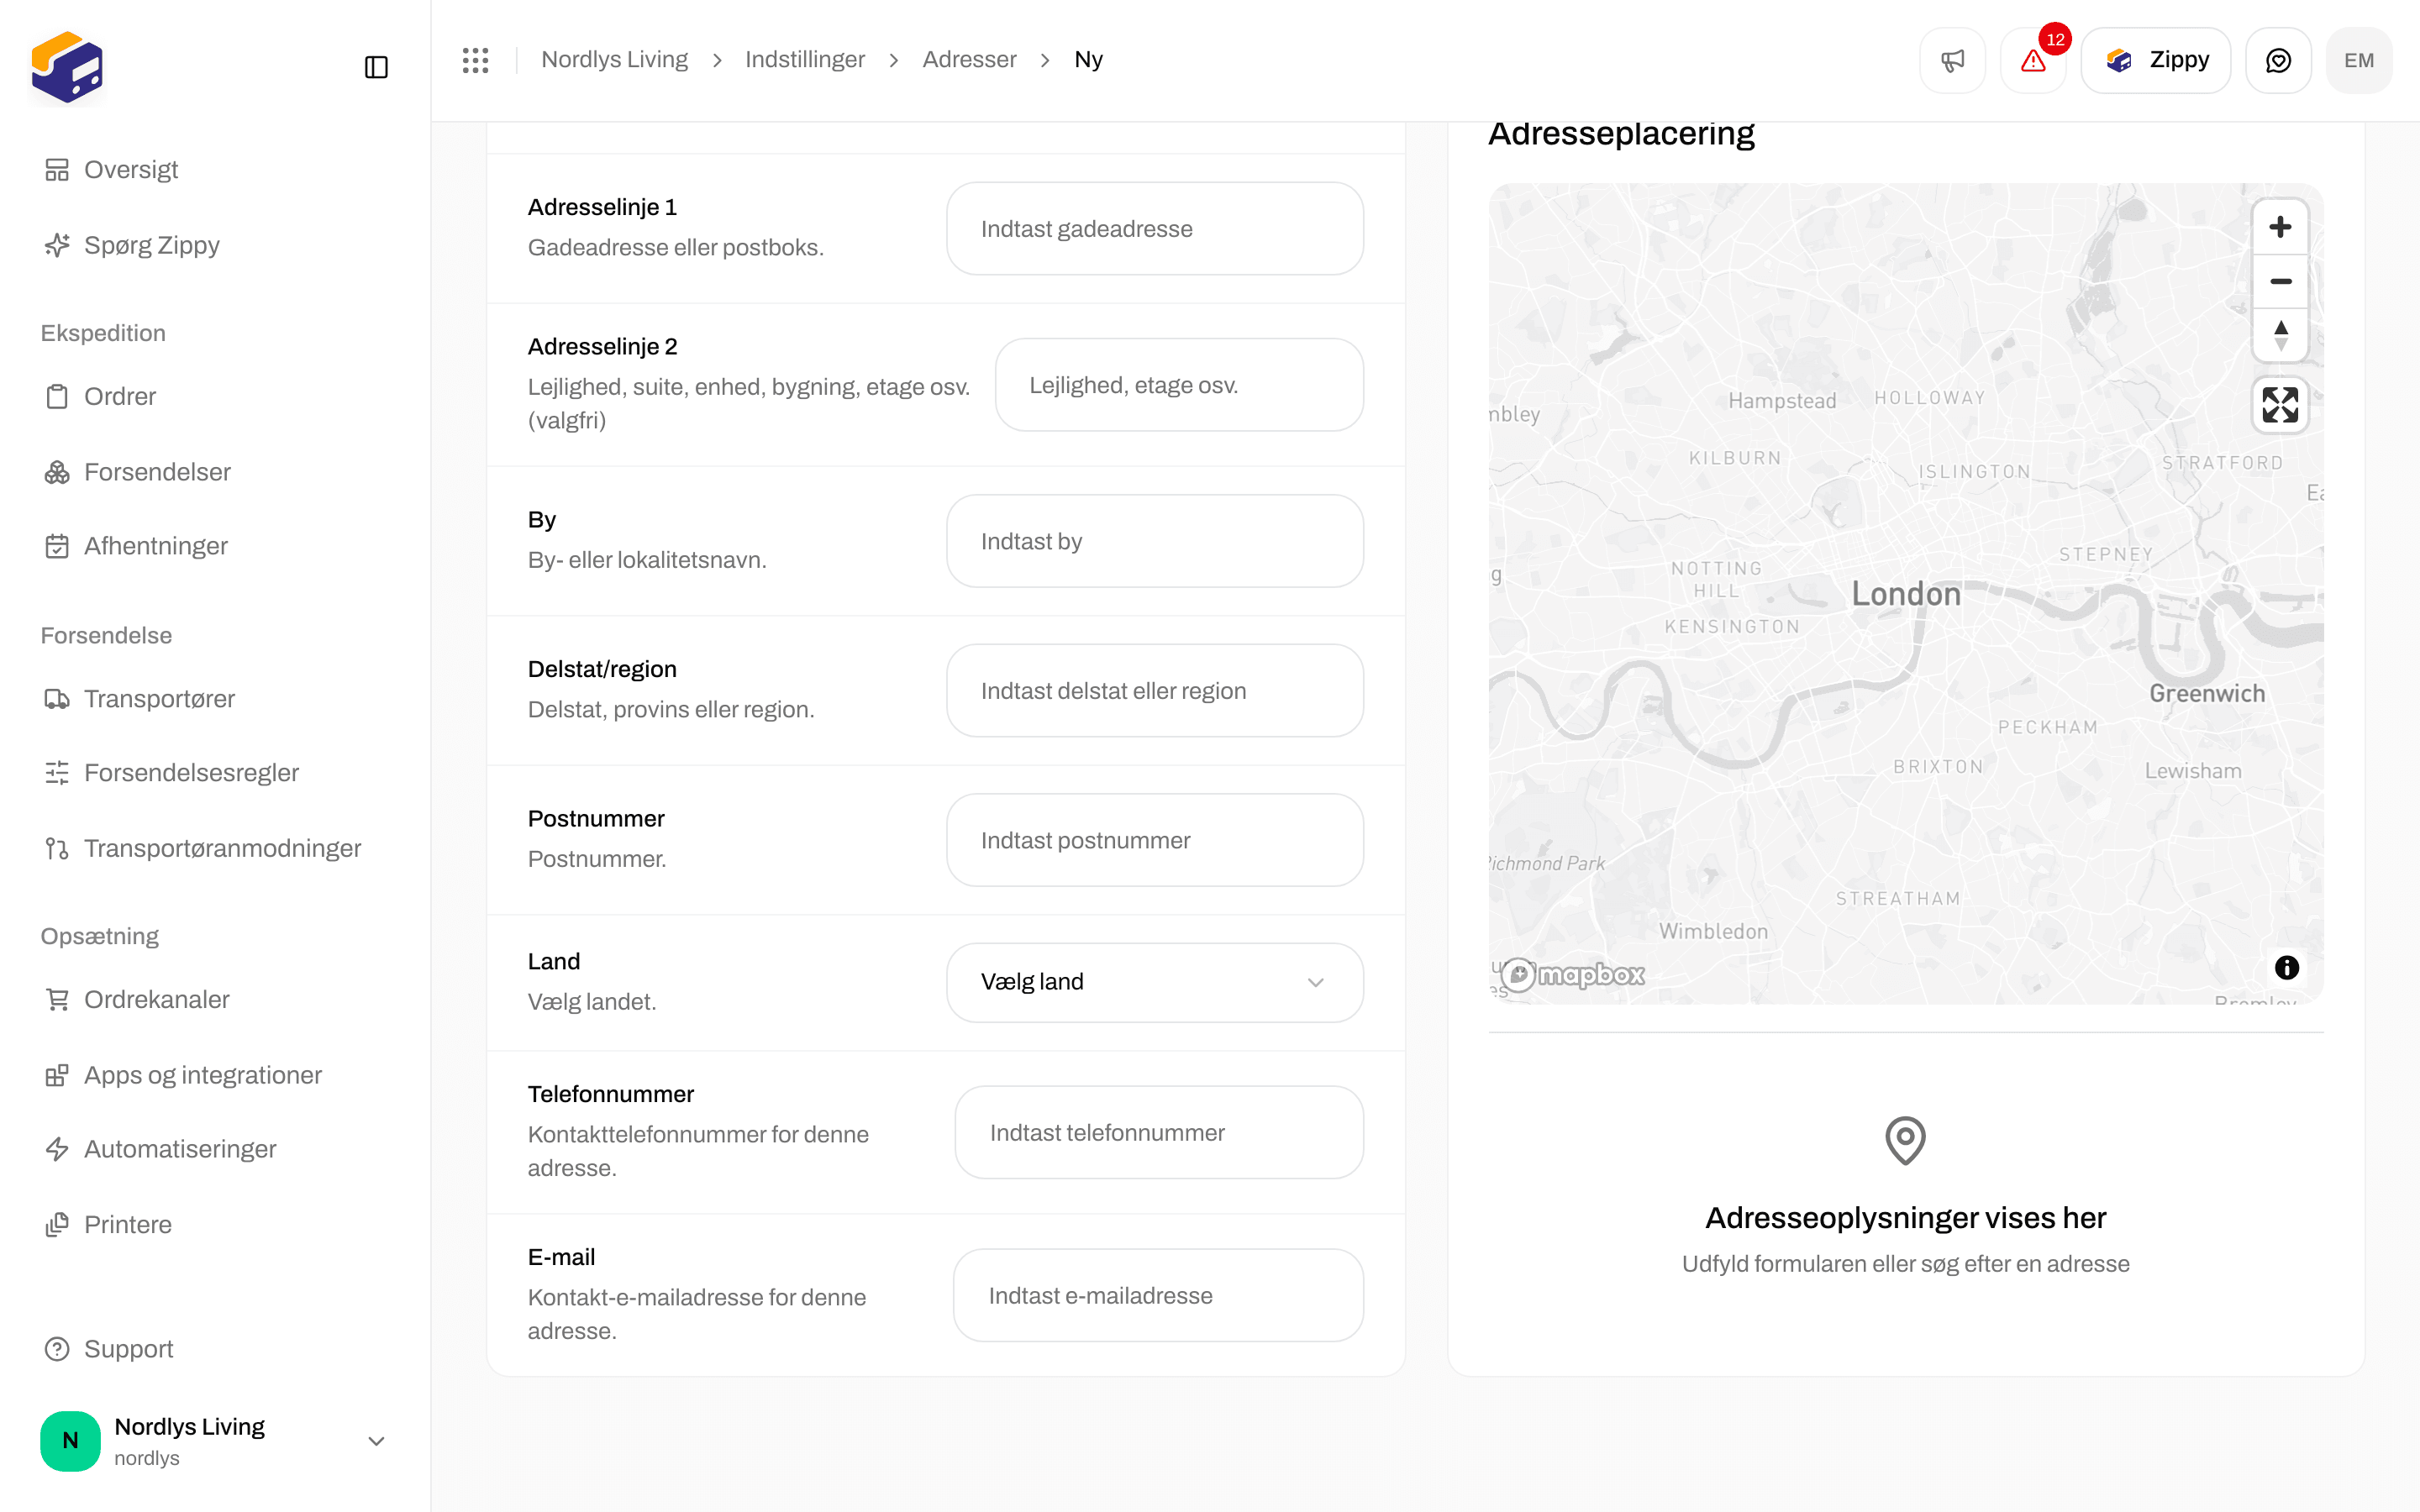Focus the Telefonnummer field
This screenshot has width=2420, height=1512.
pos(1159,1132)
